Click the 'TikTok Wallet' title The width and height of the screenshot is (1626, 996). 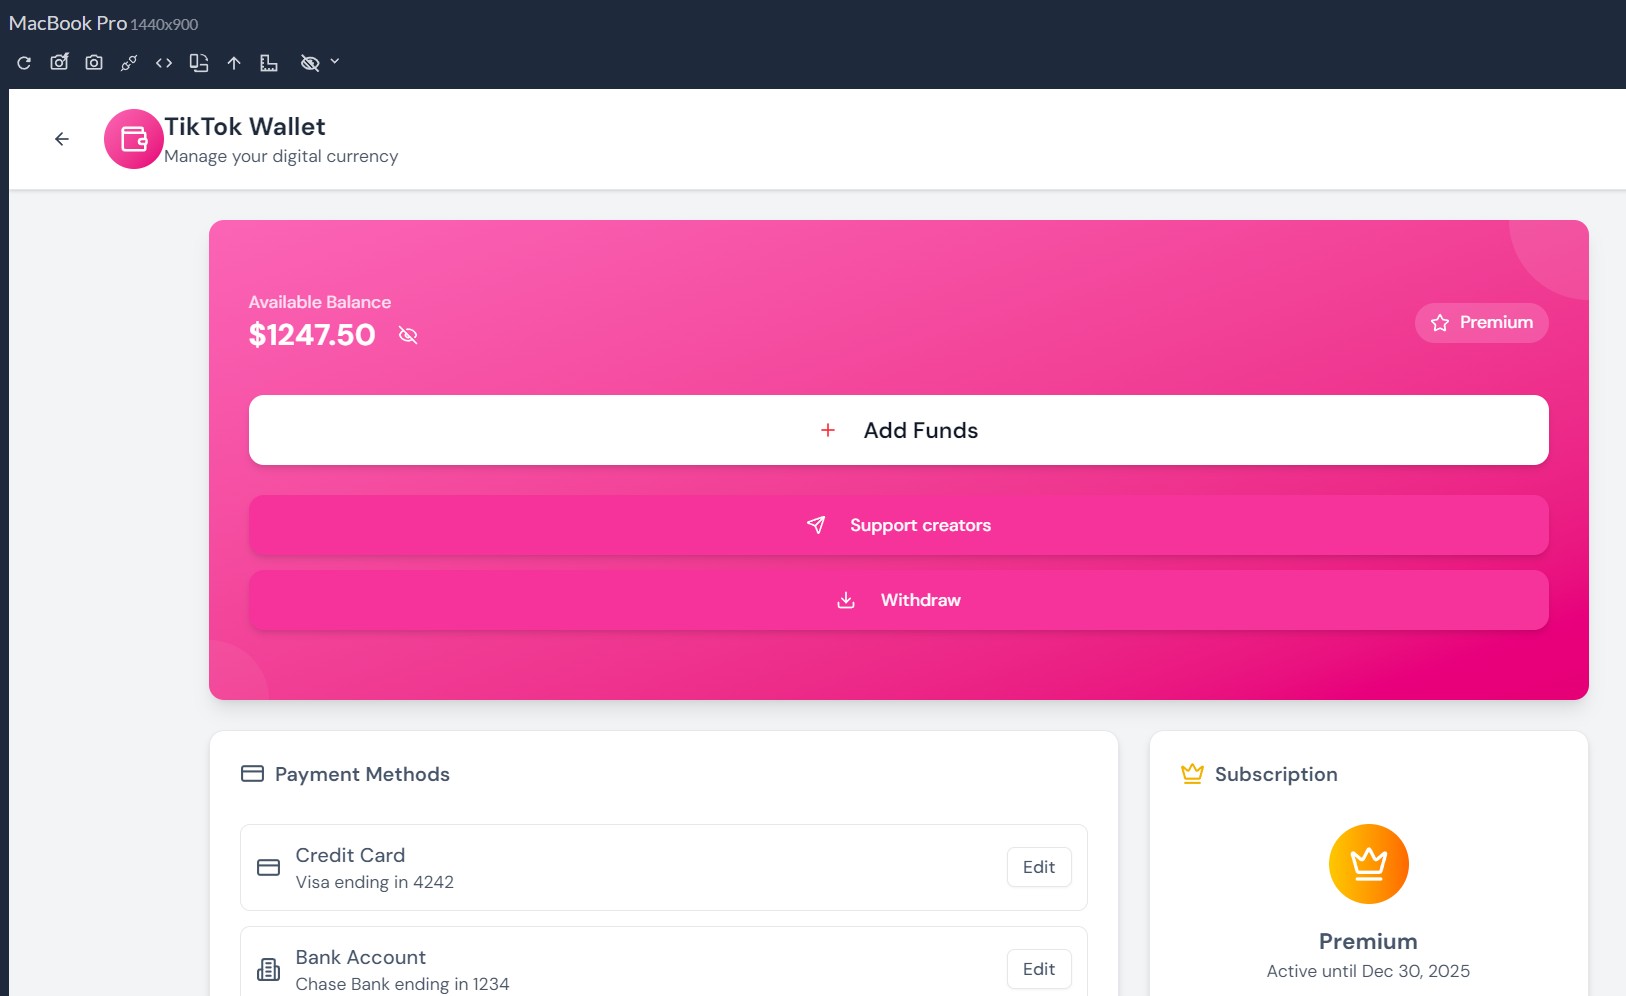click(245, 127)
